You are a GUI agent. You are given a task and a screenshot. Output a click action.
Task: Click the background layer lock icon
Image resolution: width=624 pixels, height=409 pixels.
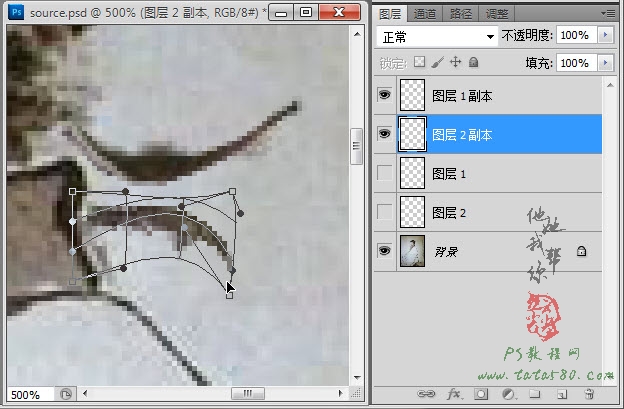(581, 251)
